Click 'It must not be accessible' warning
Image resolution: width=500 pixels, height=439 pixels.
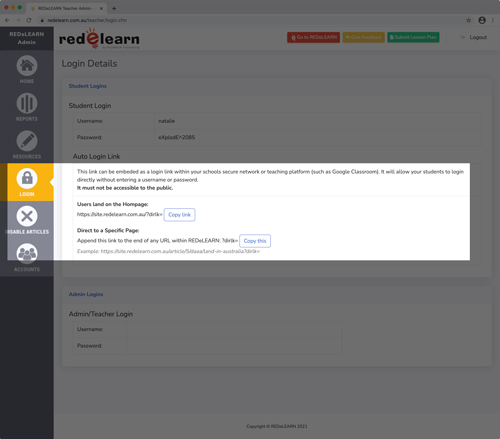pos(125,188)
